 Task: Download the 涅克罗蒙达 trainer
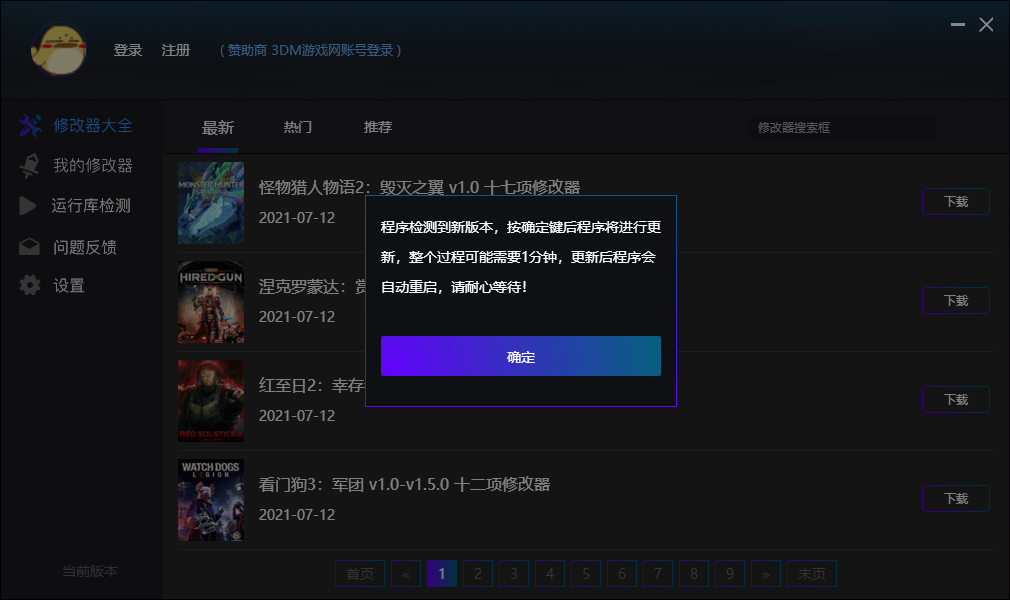point(956,300)
